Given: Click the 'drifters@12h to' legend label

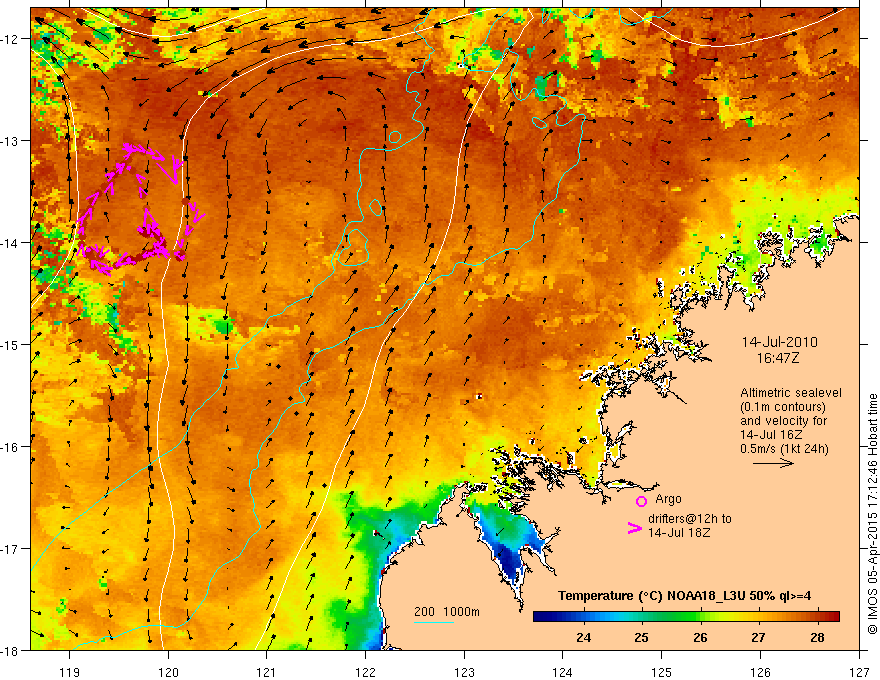Looking at the screenshot, I should click(690, 519).
